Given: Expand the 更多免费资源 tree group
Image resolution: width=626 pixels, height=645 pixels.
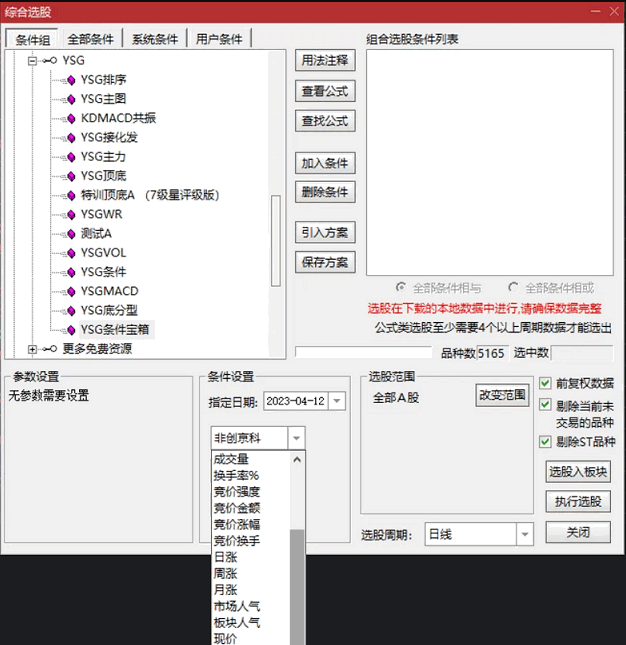Looking at the screenshot, I should pyautogui.click(x=32, y=349).
